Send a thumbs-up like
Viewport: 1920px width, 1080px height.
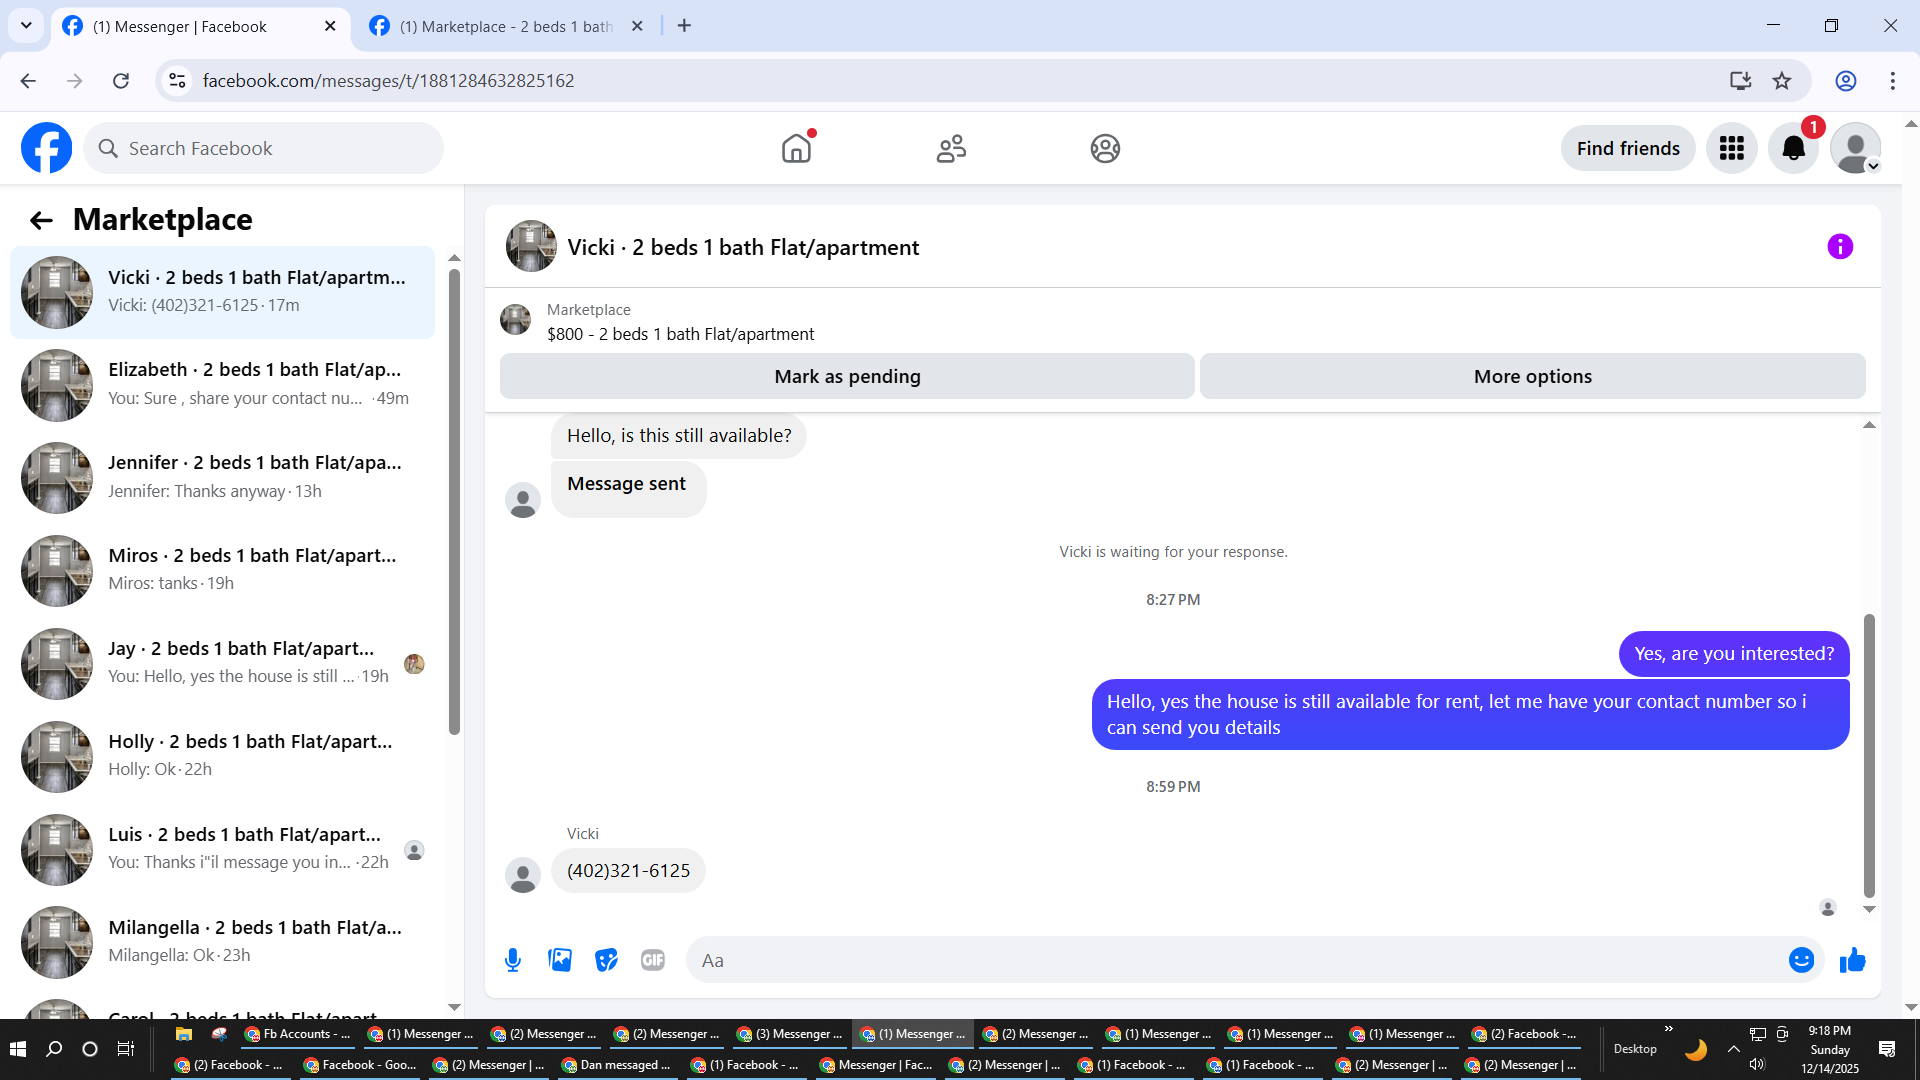pyautogui.click(x=1853, y=960)
